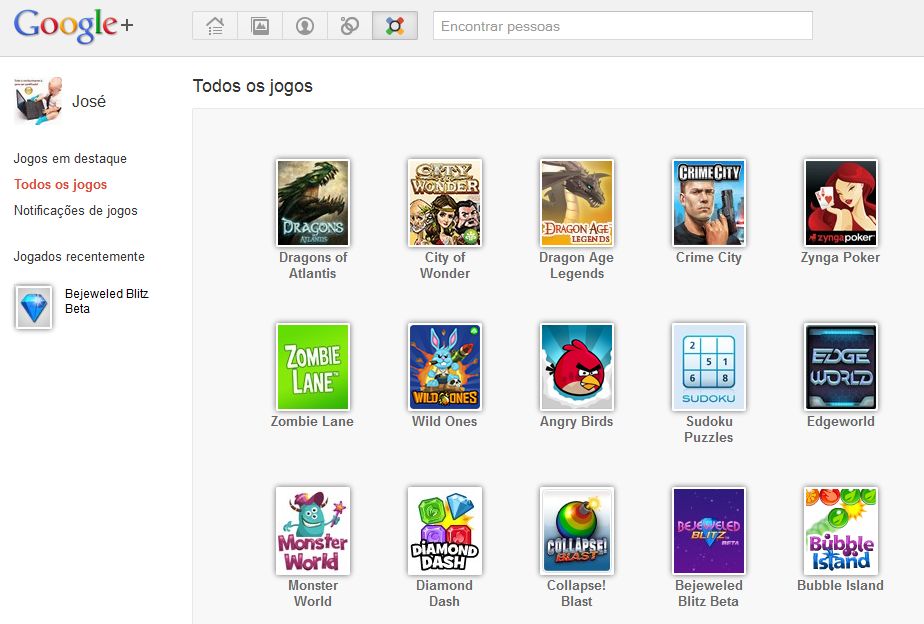
Task: Open the Photos icon in toolbar
Action: pos(260,26)
